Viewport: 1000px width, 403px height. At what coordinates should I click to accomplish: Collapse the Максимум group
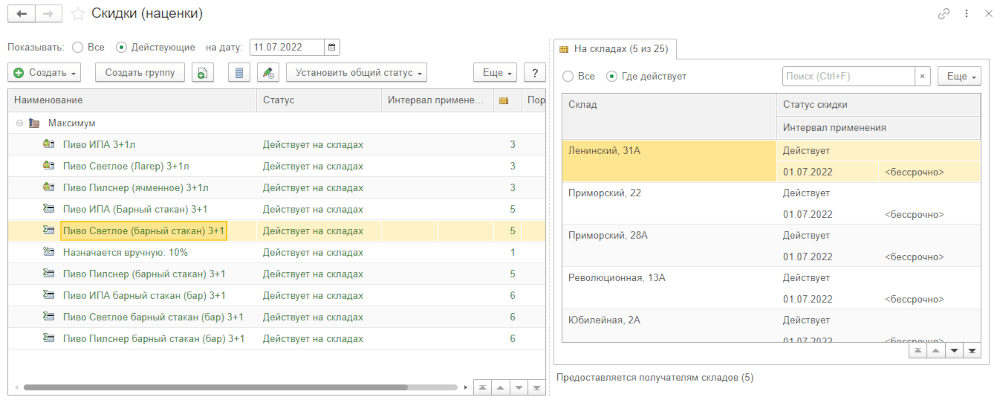[18, 123]
